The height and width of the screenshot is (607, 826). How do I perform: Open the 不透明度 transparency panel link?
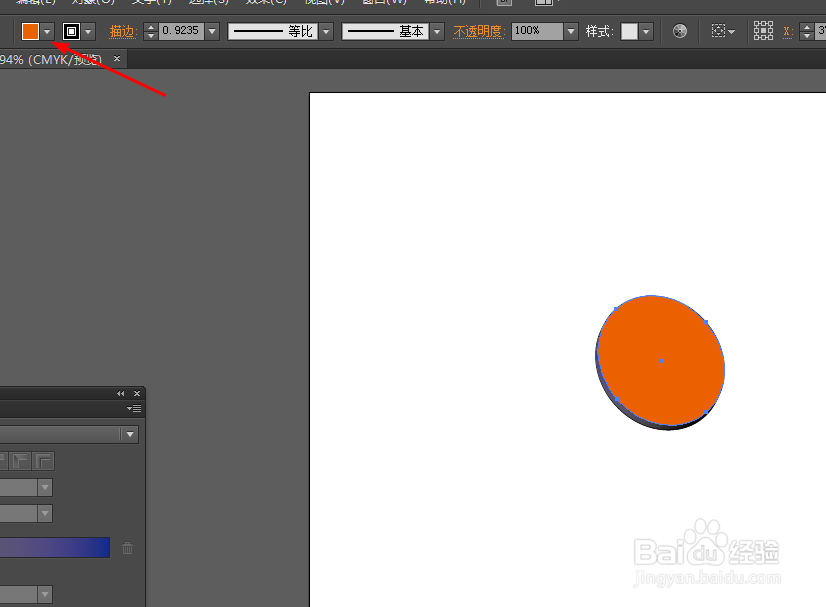[x=479, y=32]
